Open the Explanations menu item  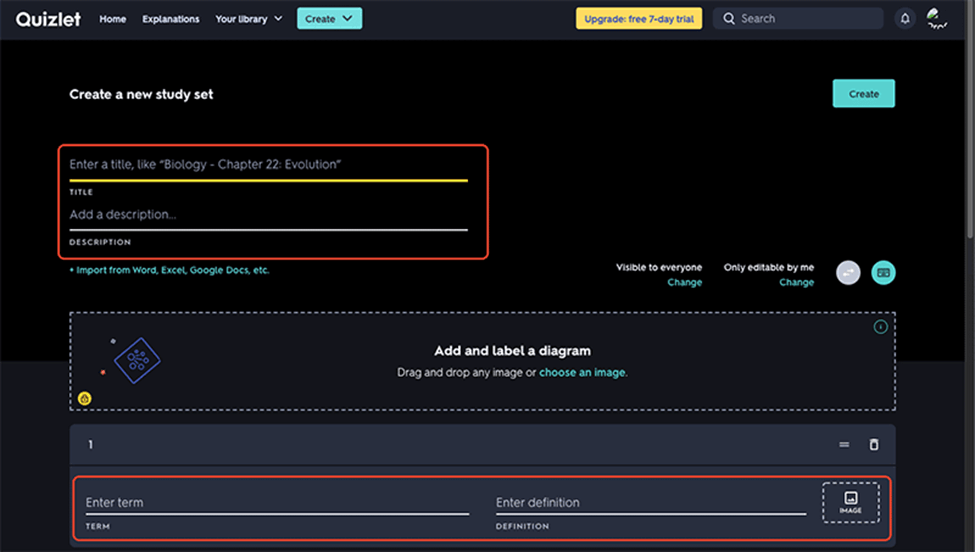point(171,19)
